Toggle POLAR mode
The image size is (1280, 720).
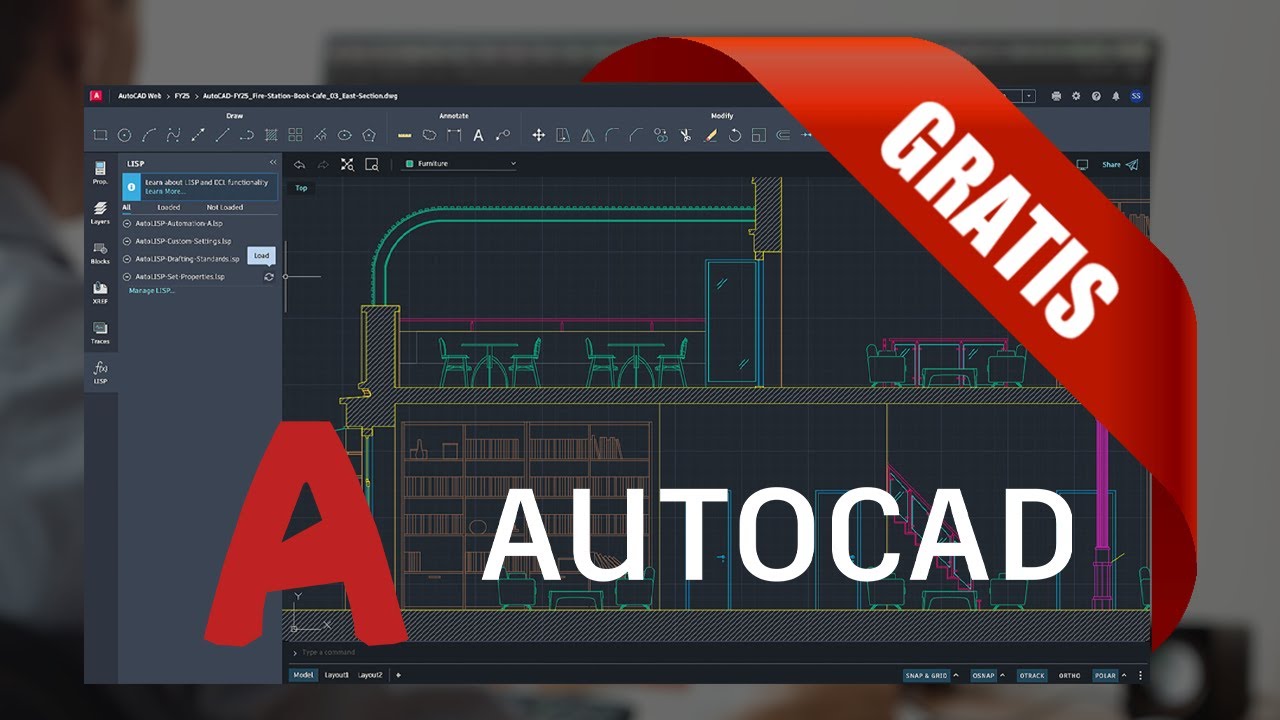pyautogui.click(x=1106, y=676)
